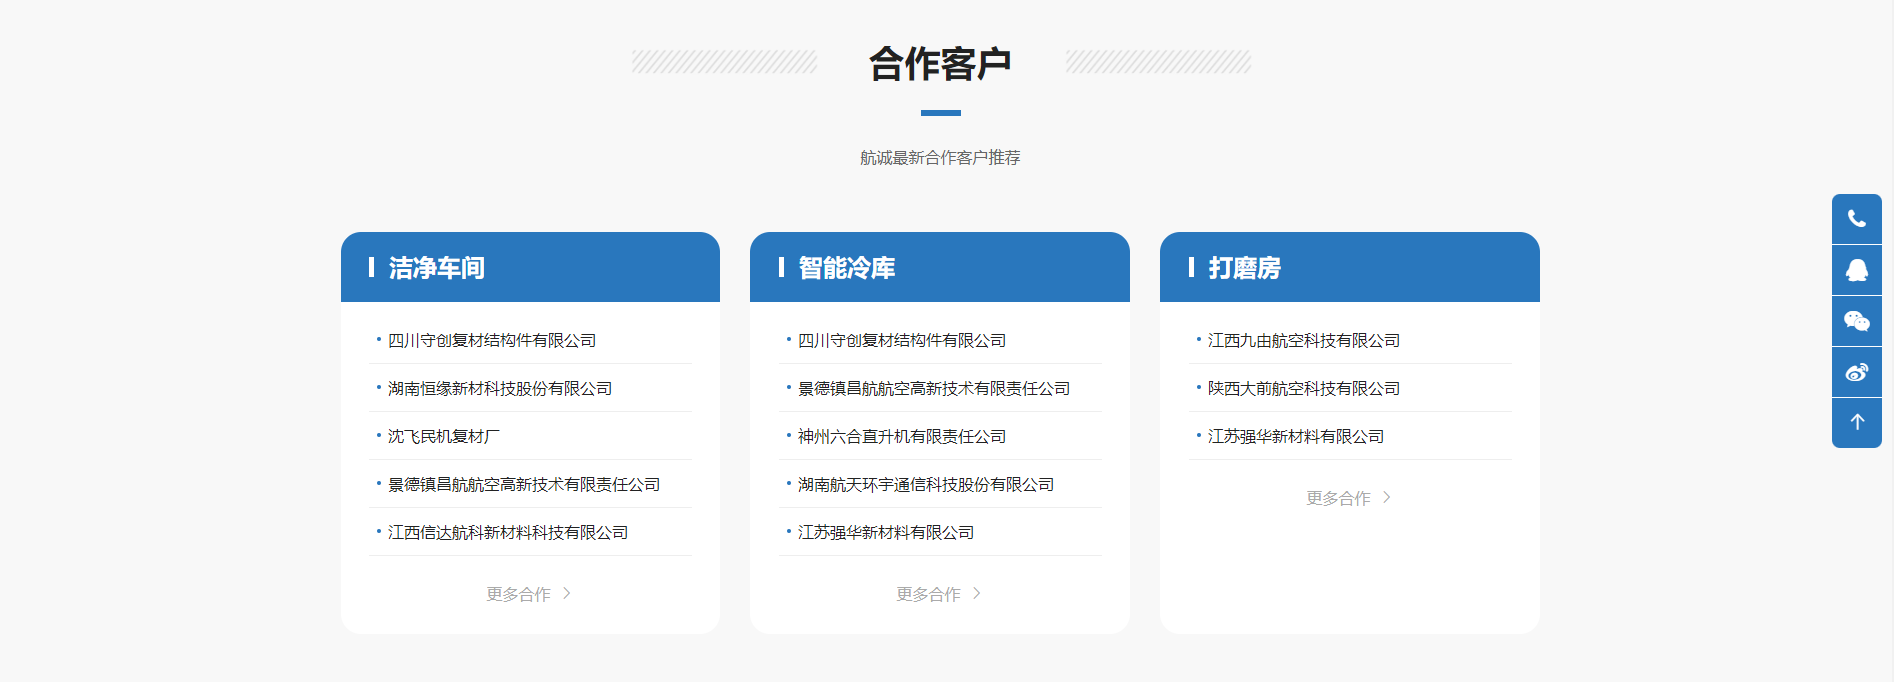
Task: Click 江西信达航科新材料科技有限公司
Action: click(508, 533)
